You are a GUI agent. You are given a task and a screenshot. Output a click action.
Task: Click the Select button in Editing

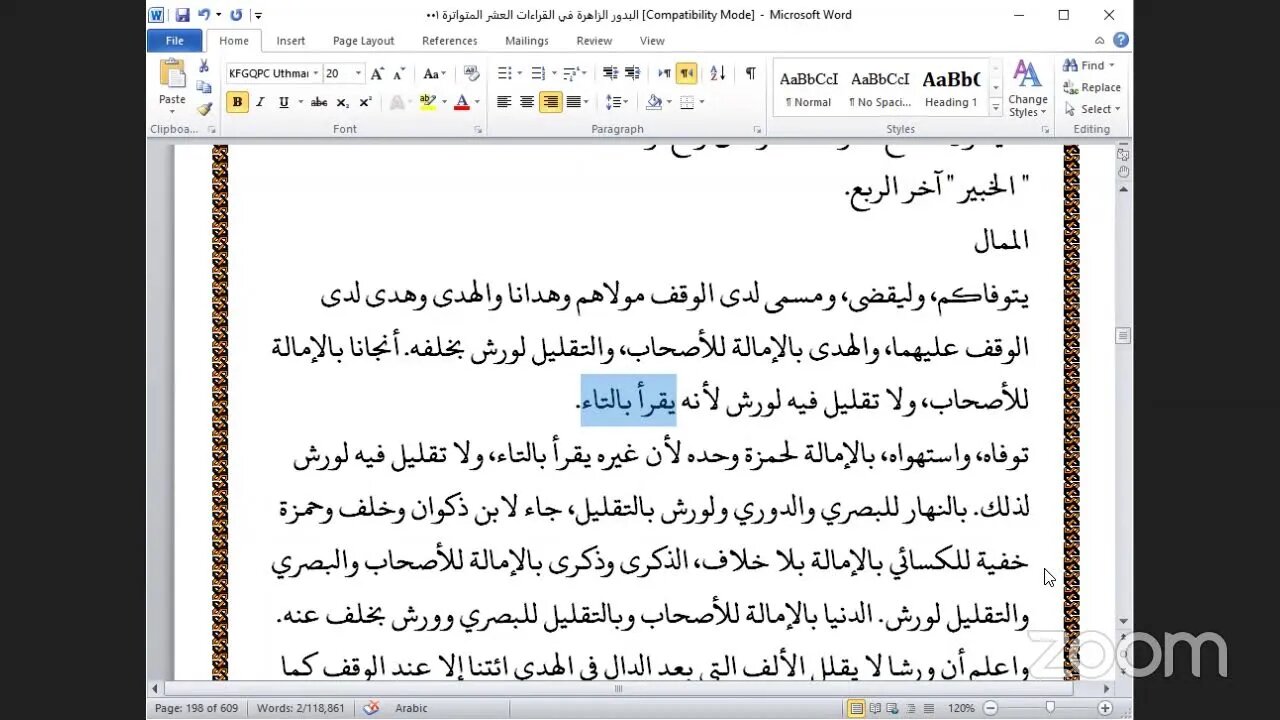click(x=1092, y=110)
